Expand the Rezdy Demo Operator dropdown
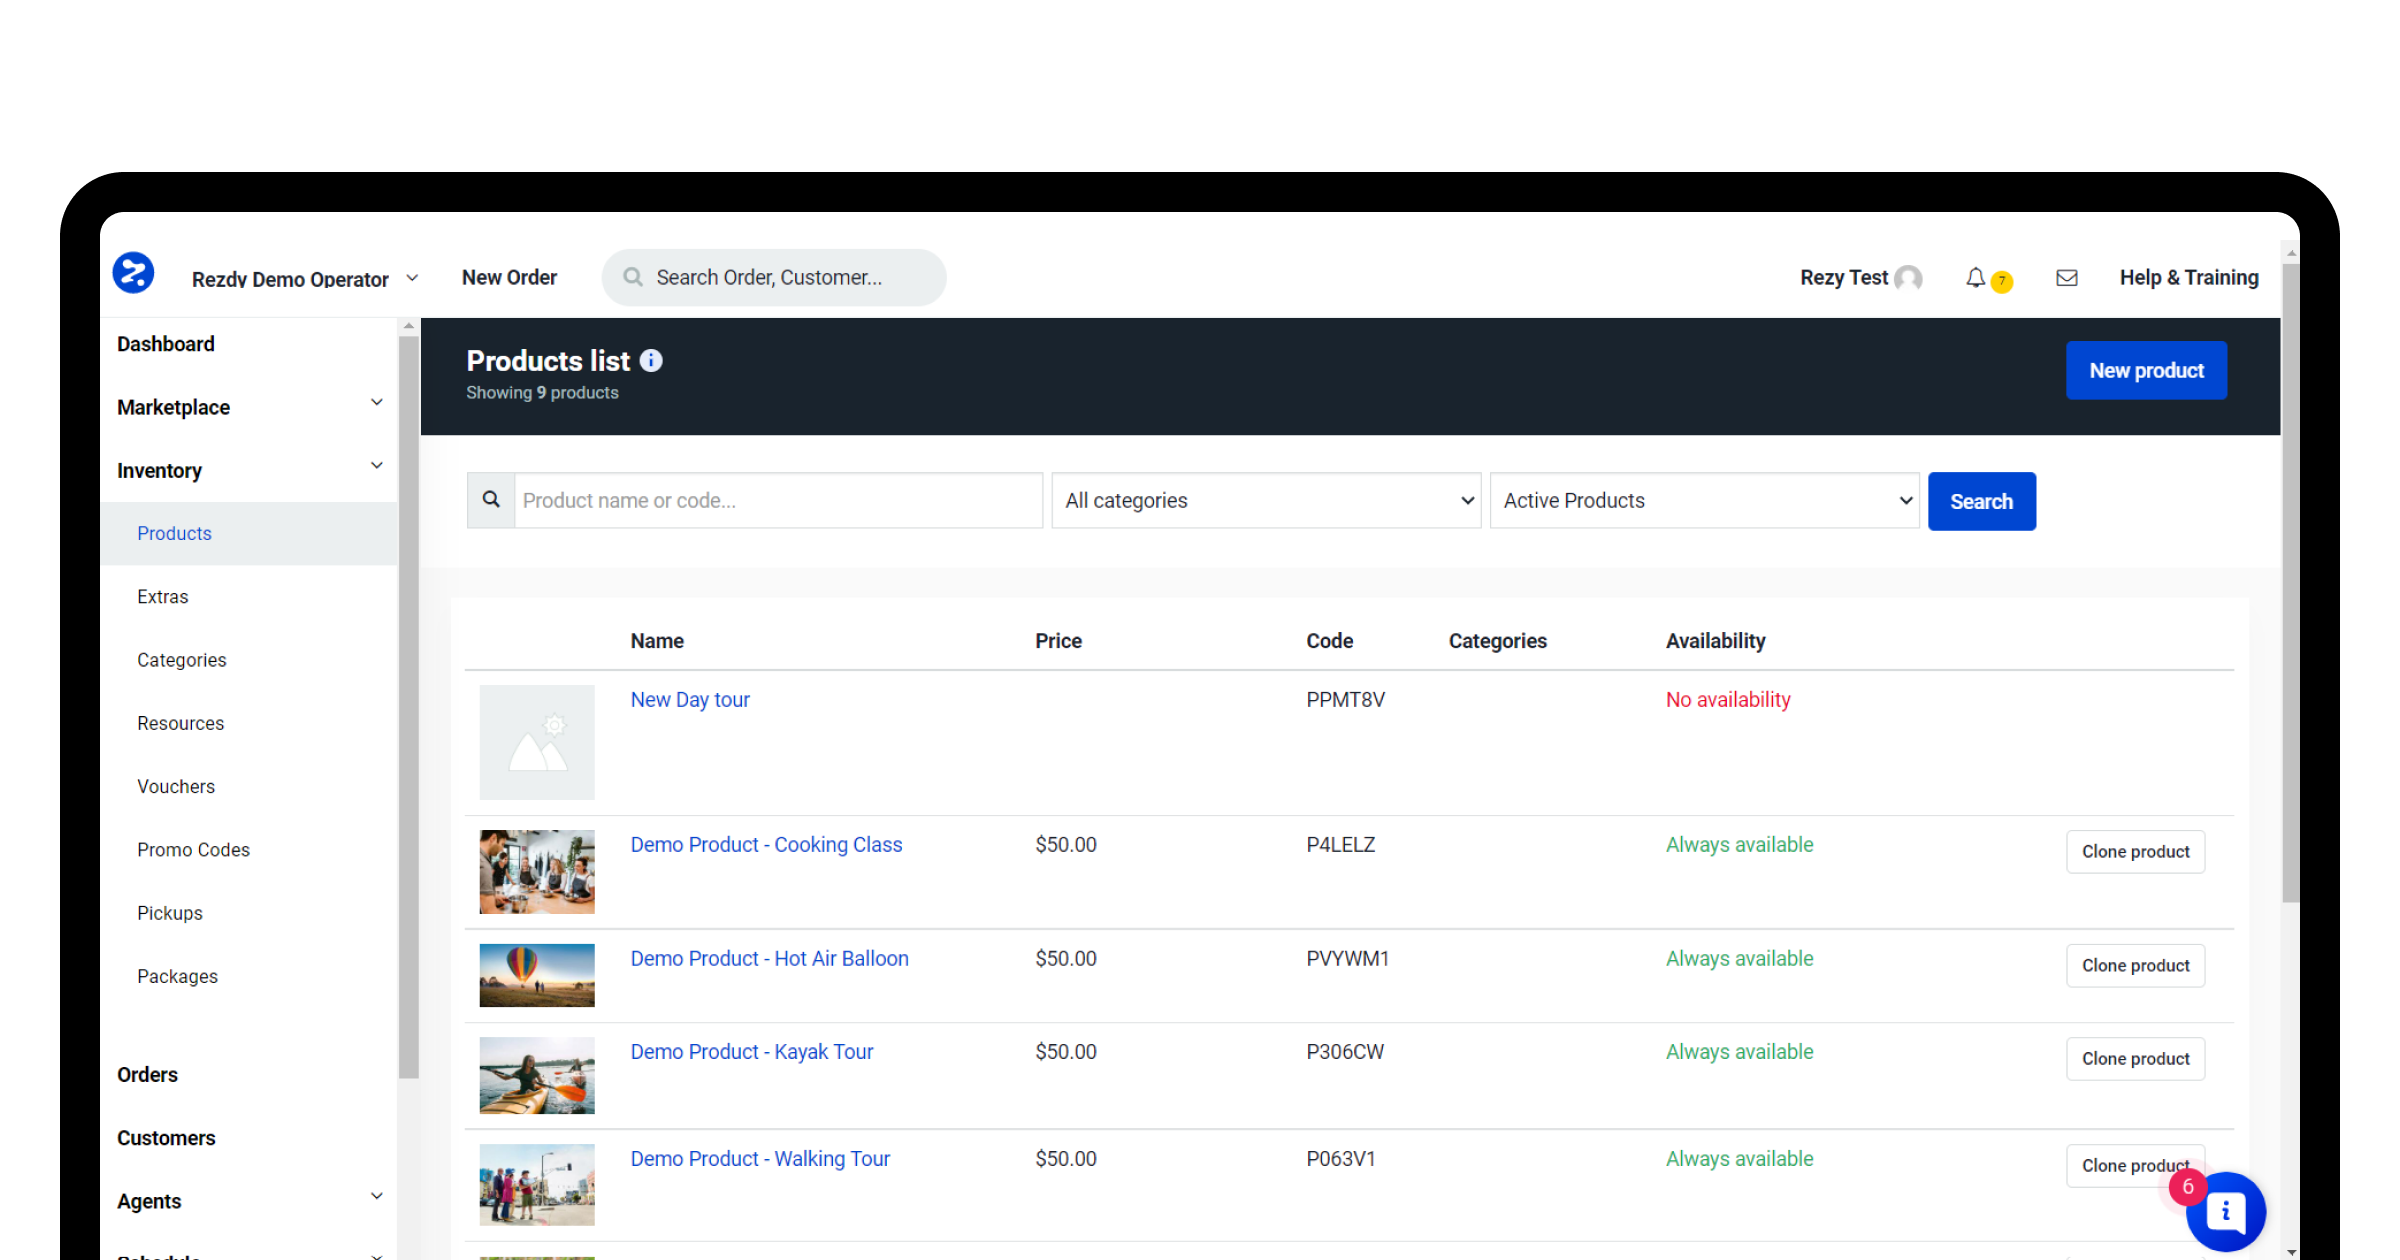This screenshot has width=2400, height=1260. click(x=412, y=278)
